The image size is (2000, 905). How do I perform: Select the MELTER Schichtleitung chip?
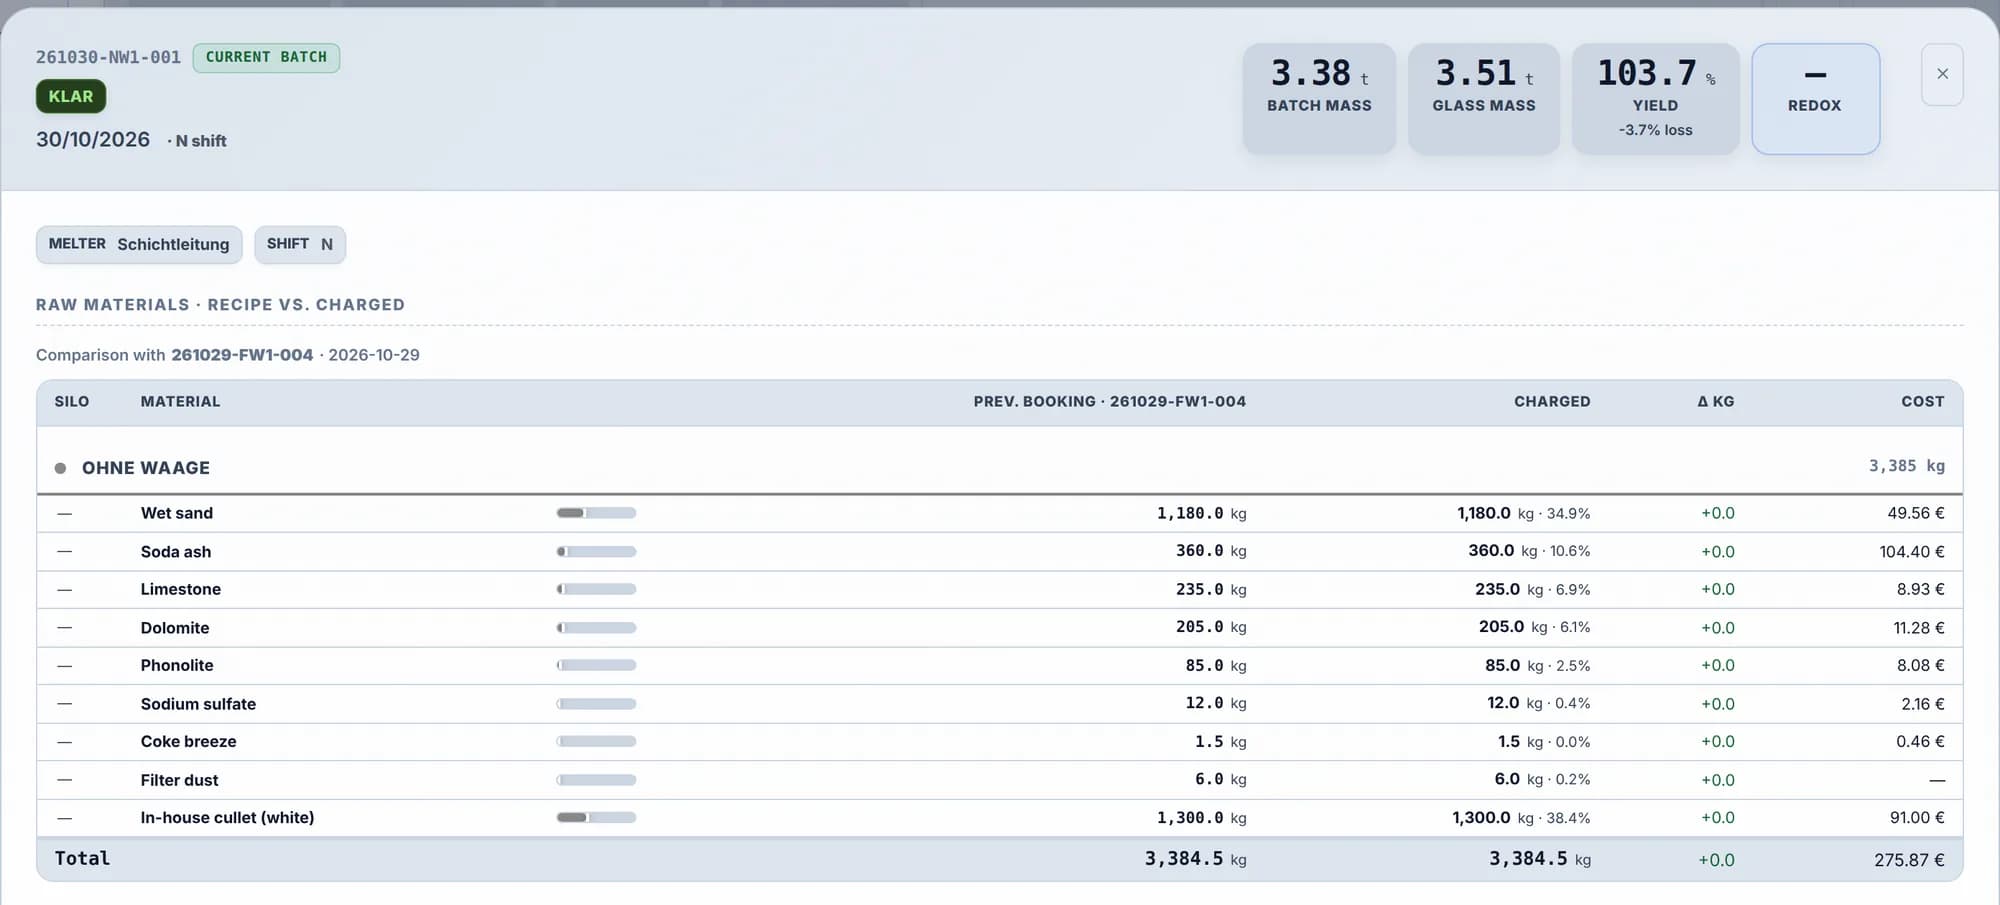(x=139, y=244)
